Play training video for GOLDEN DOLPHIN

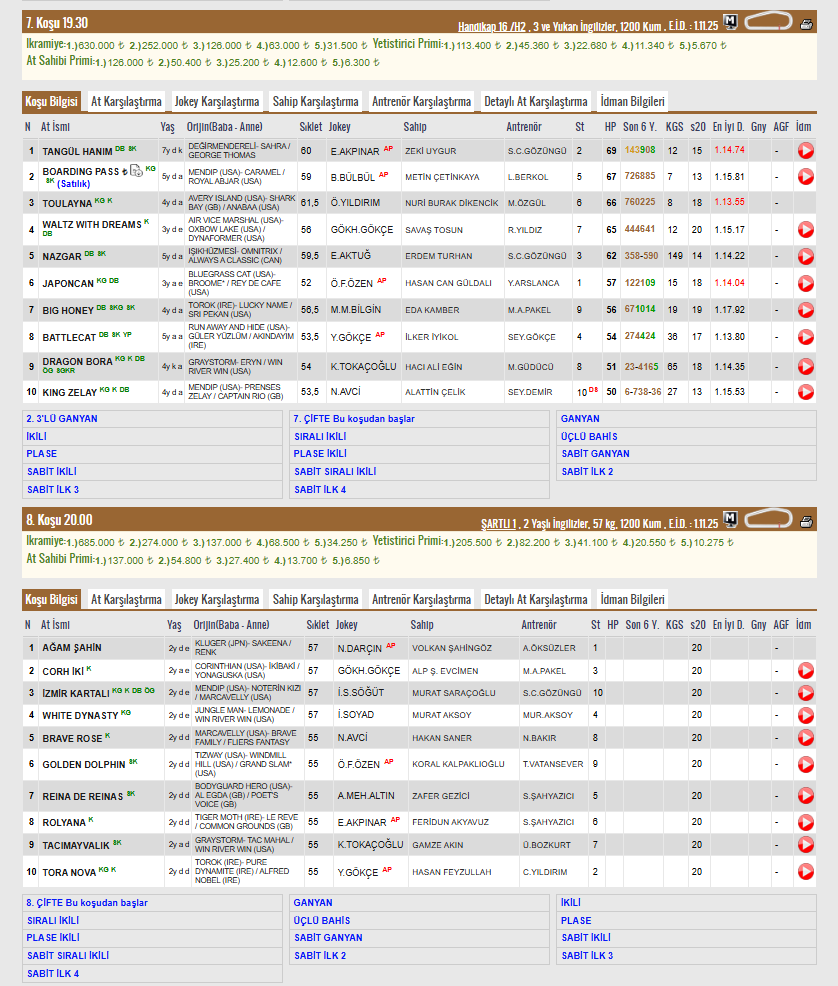[805, 765]
